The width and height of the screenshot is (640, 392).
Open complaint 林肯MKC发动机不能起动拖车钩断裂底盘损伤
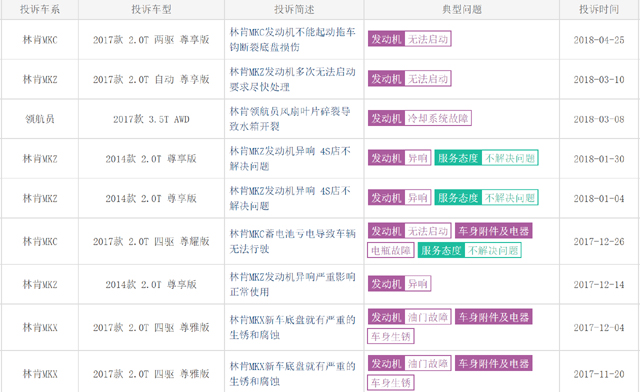pos(293,40)
